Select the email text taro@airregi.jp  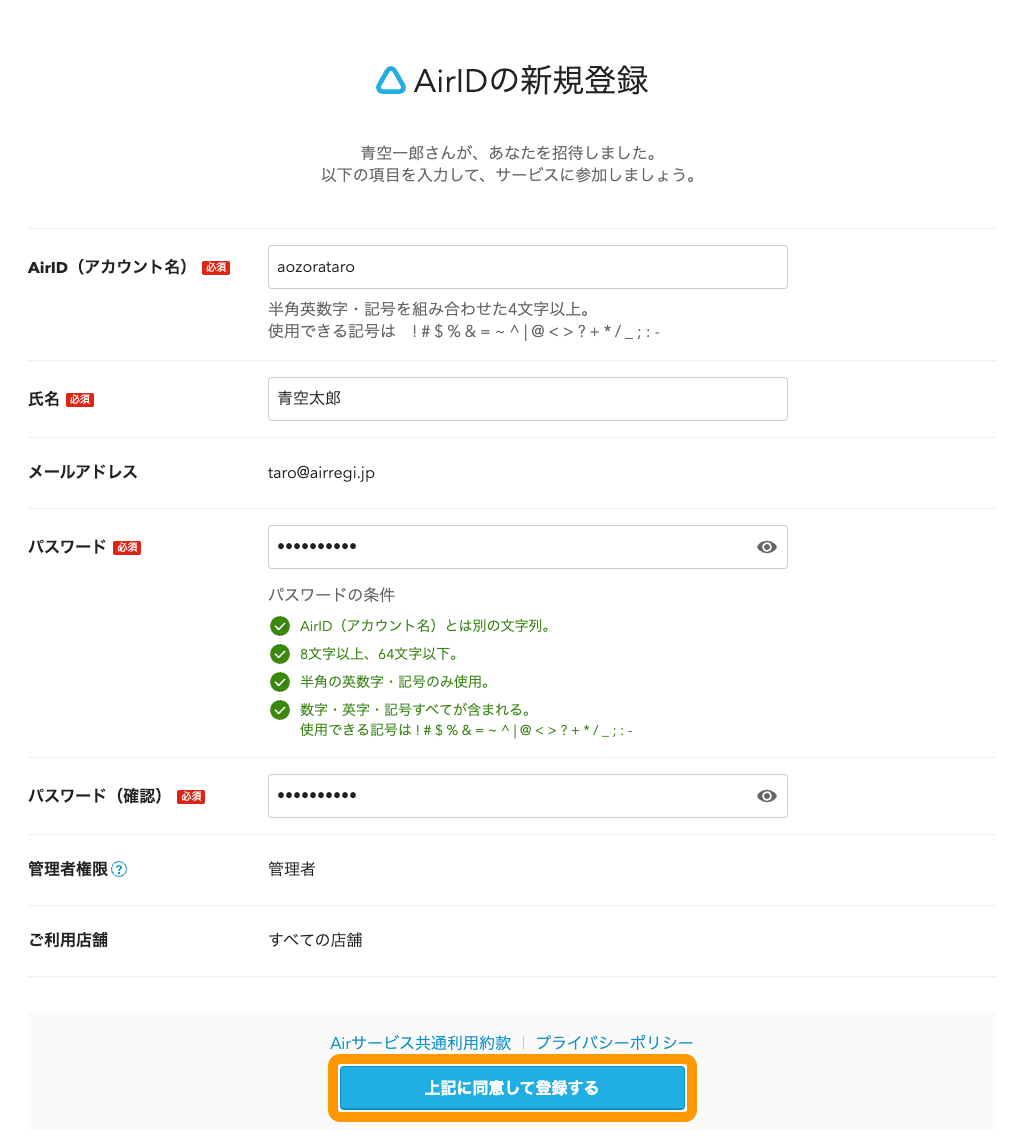pos(321,473)
